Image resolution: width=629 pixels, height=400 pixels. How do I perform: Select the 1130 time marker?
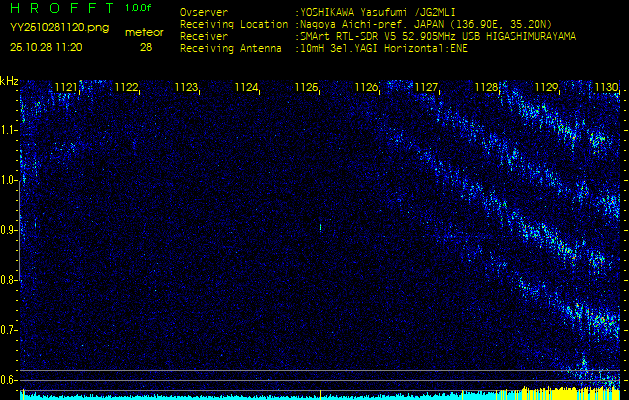coord(606,88)
